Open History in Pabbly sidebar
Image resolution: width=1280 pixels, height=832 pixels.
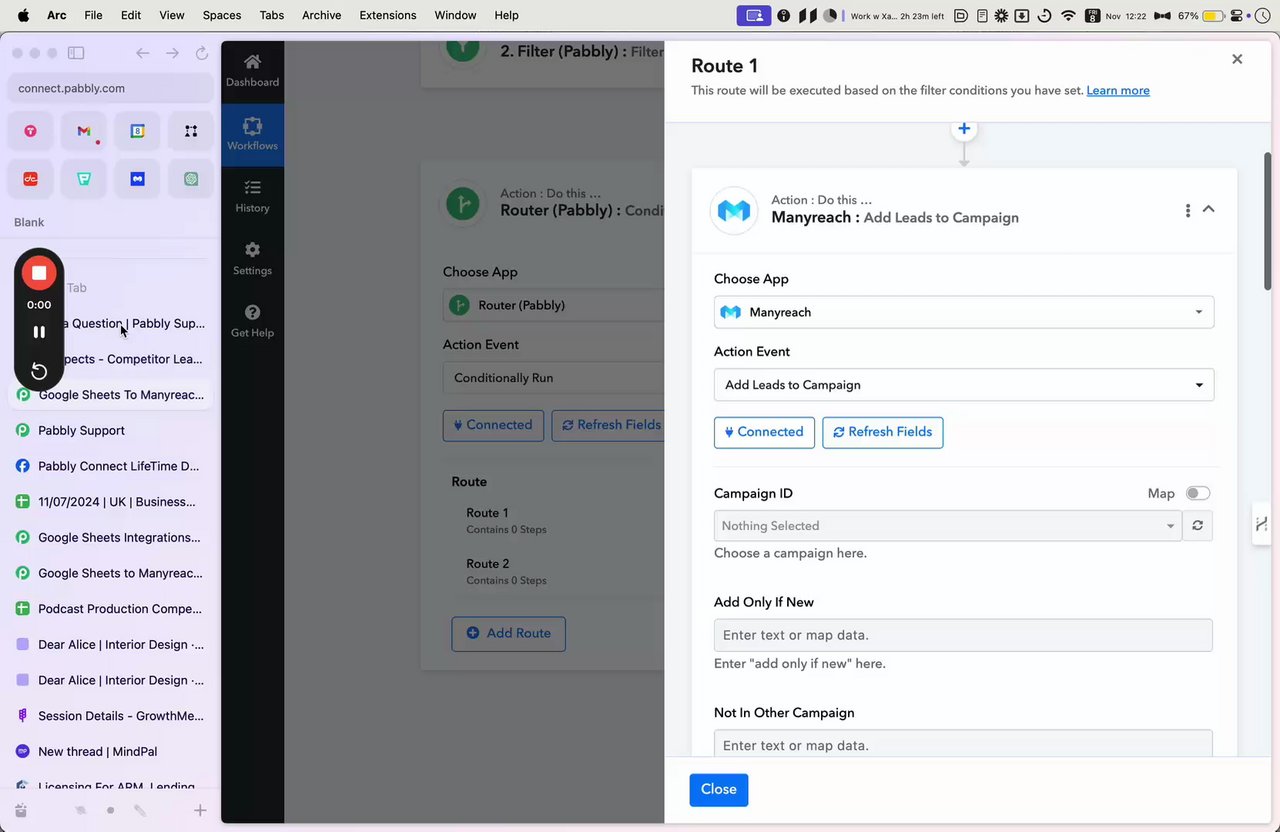pyautogui.click(x=252, y=196)
